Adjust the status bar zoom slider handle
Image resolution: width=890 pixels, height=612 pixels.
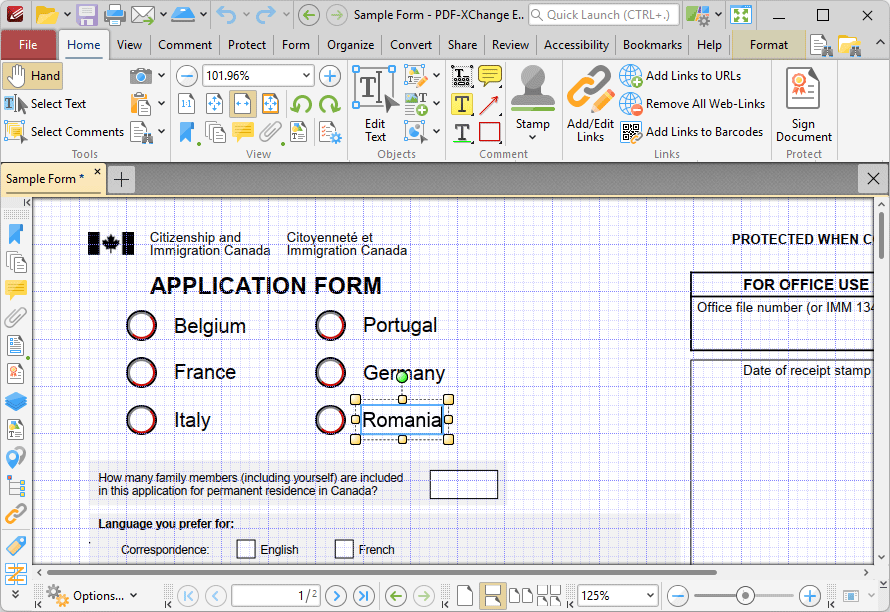745,596
